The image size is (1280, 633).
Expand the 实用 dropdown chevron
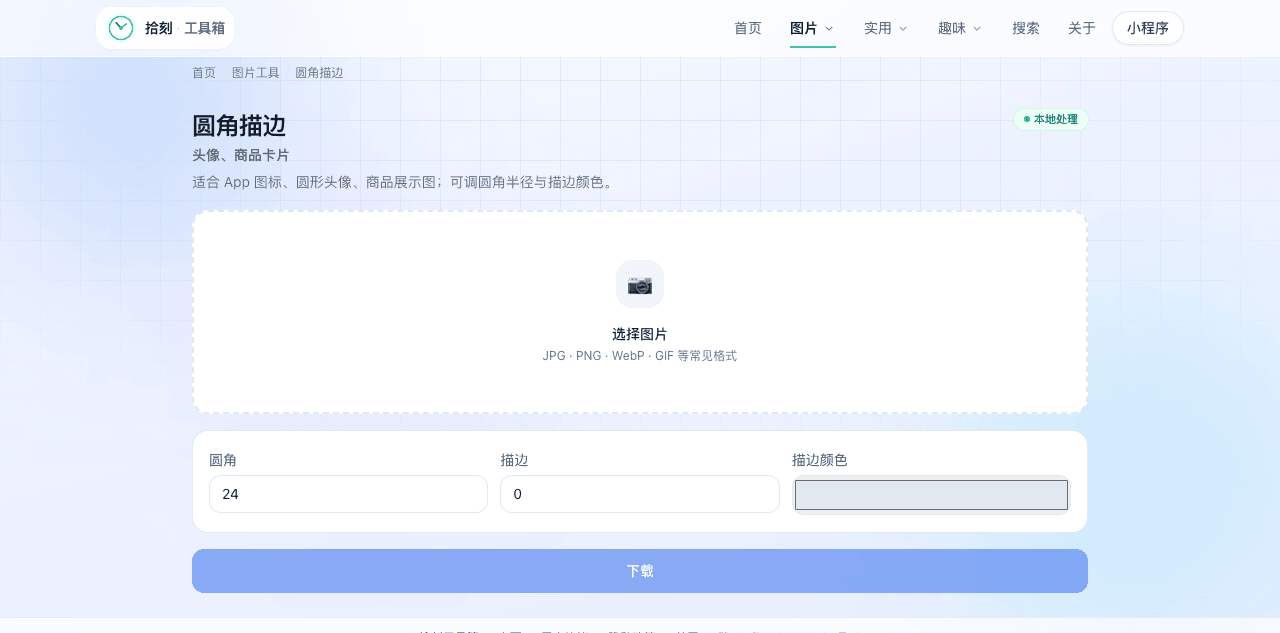pyautogui.click(x=903, y=28)
